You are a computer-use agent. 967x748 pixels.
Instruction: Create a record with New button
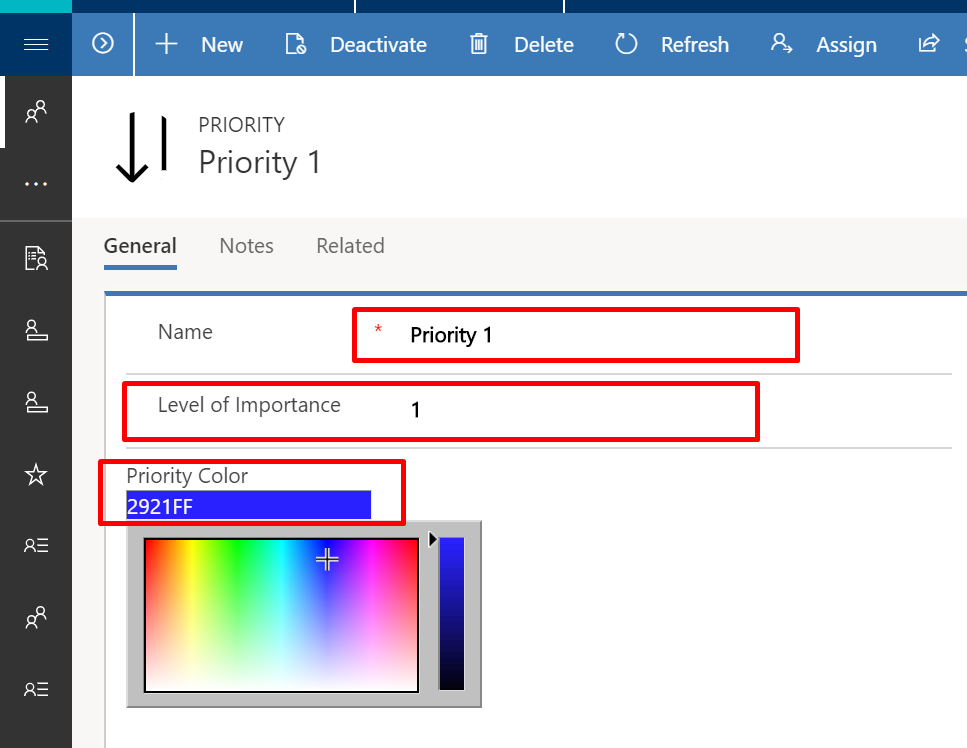[200, 44]
